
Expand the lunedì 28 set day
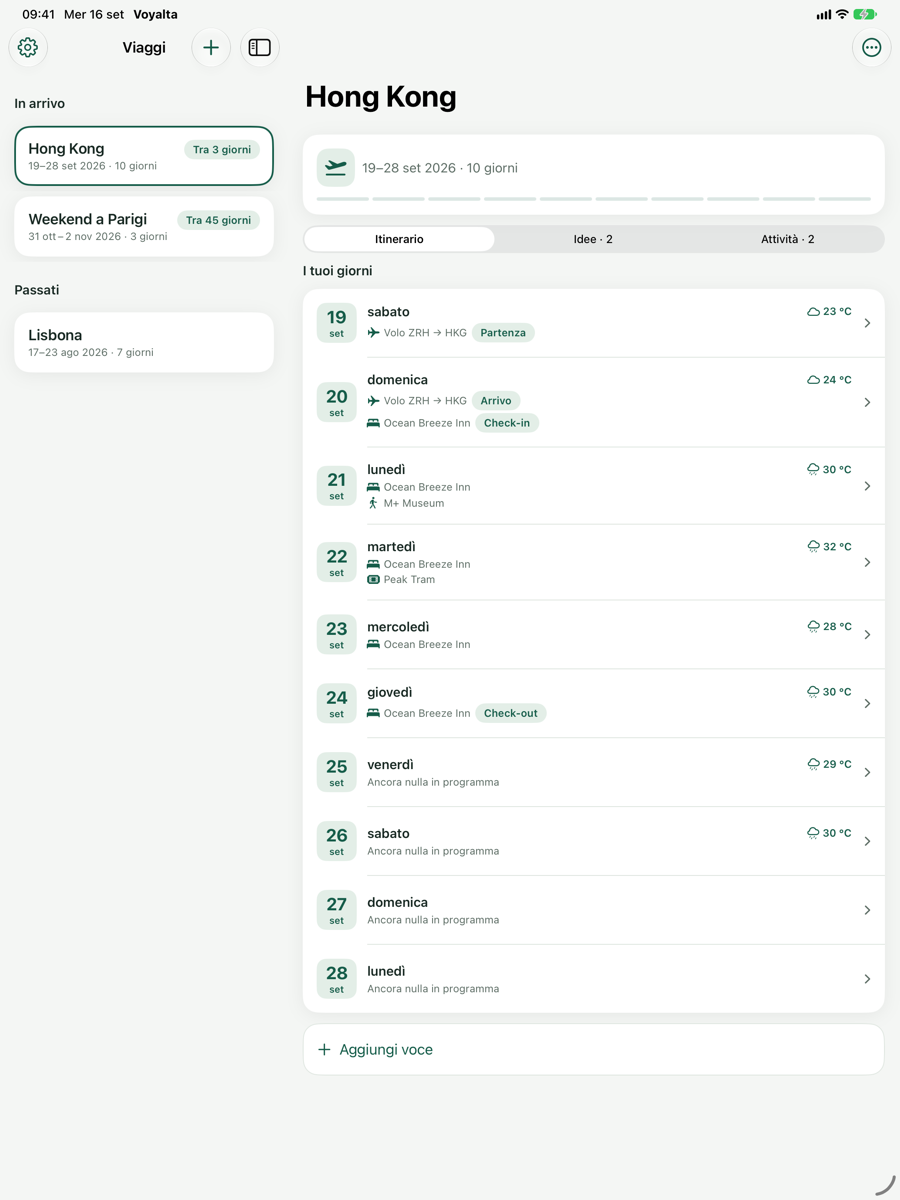click(x=594, y=979)
